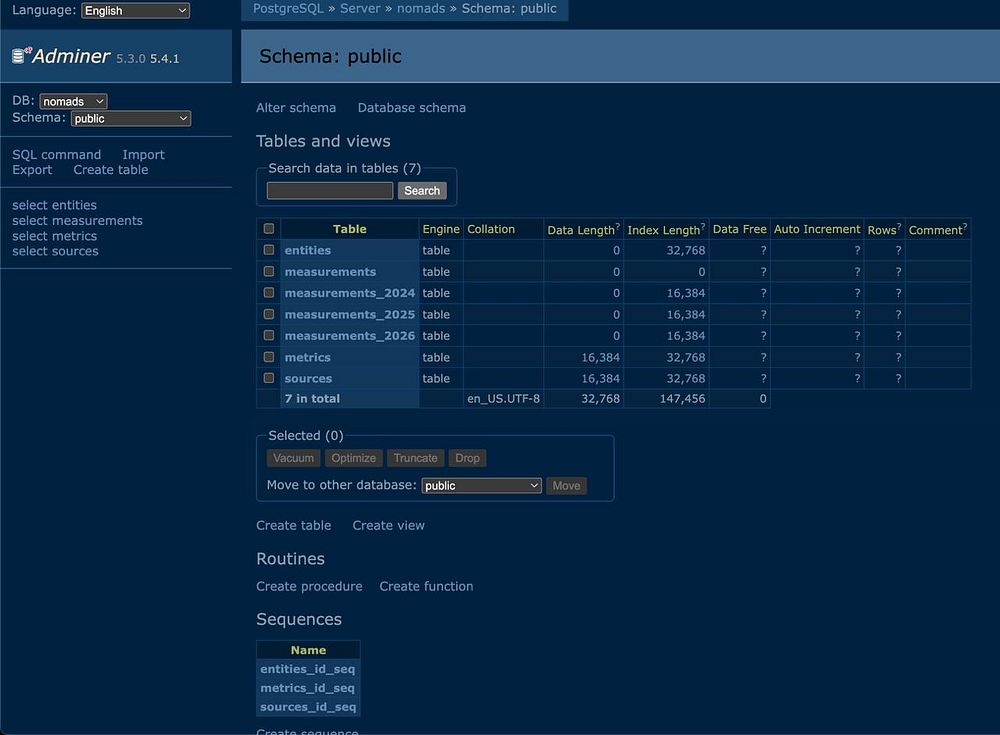This screenshot has width=1000, height=735.
Task: Click Create view link
Action: pos(388,525)
